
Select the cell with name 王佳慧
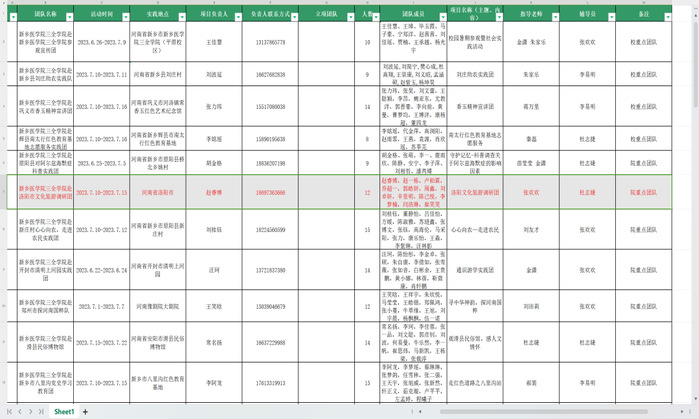214,44
